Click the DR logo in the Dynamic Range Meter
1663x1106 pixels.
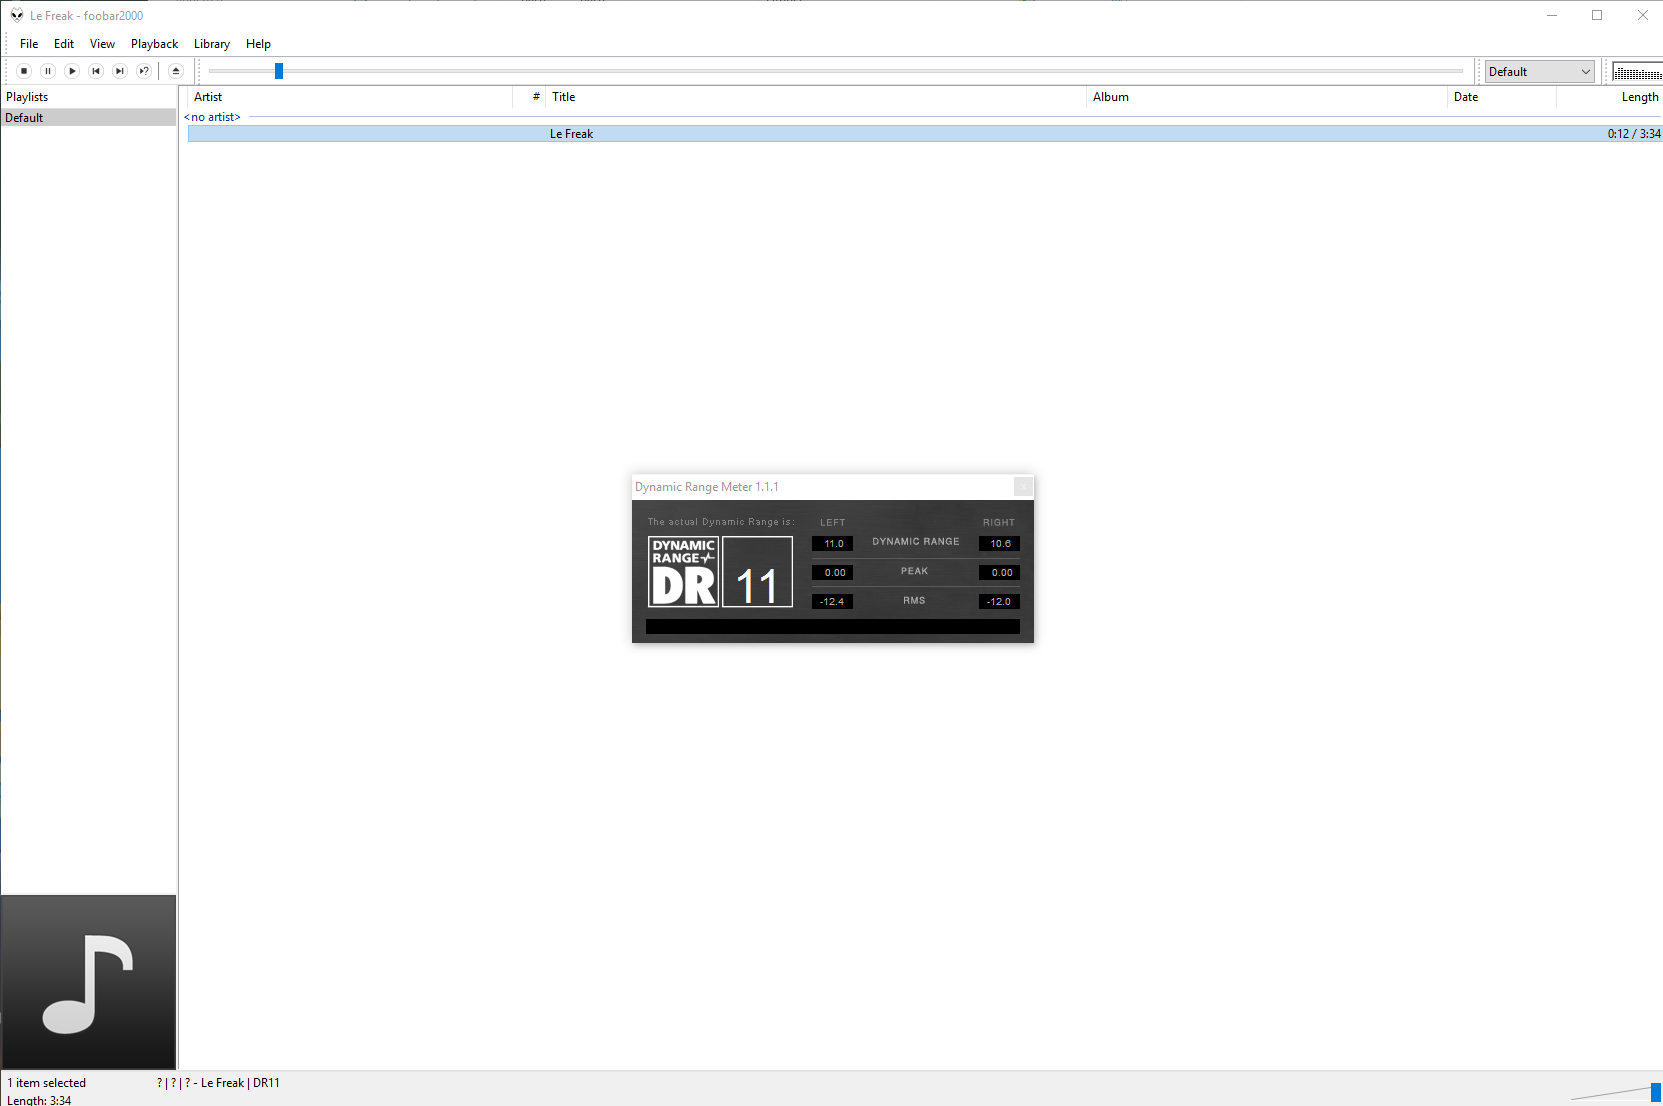point(684,572)
